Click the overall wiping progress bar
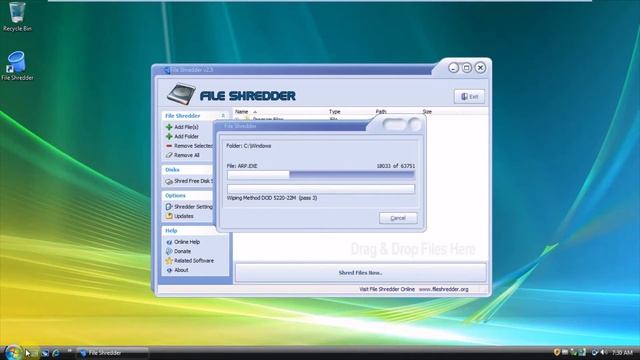This screenshot has height=360, width=640. [321, 189]
